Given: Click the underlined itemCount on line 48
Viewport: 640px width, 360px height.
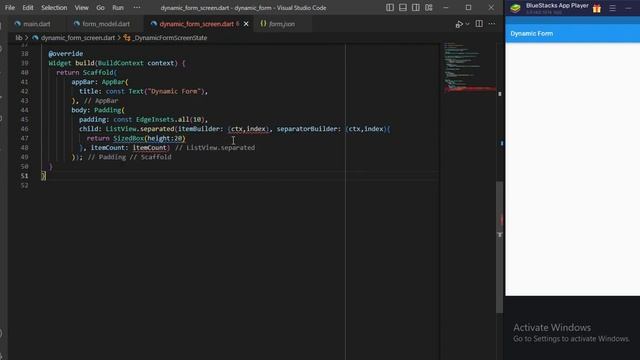Looking at the screenshot, I should (x=149, y=148).
